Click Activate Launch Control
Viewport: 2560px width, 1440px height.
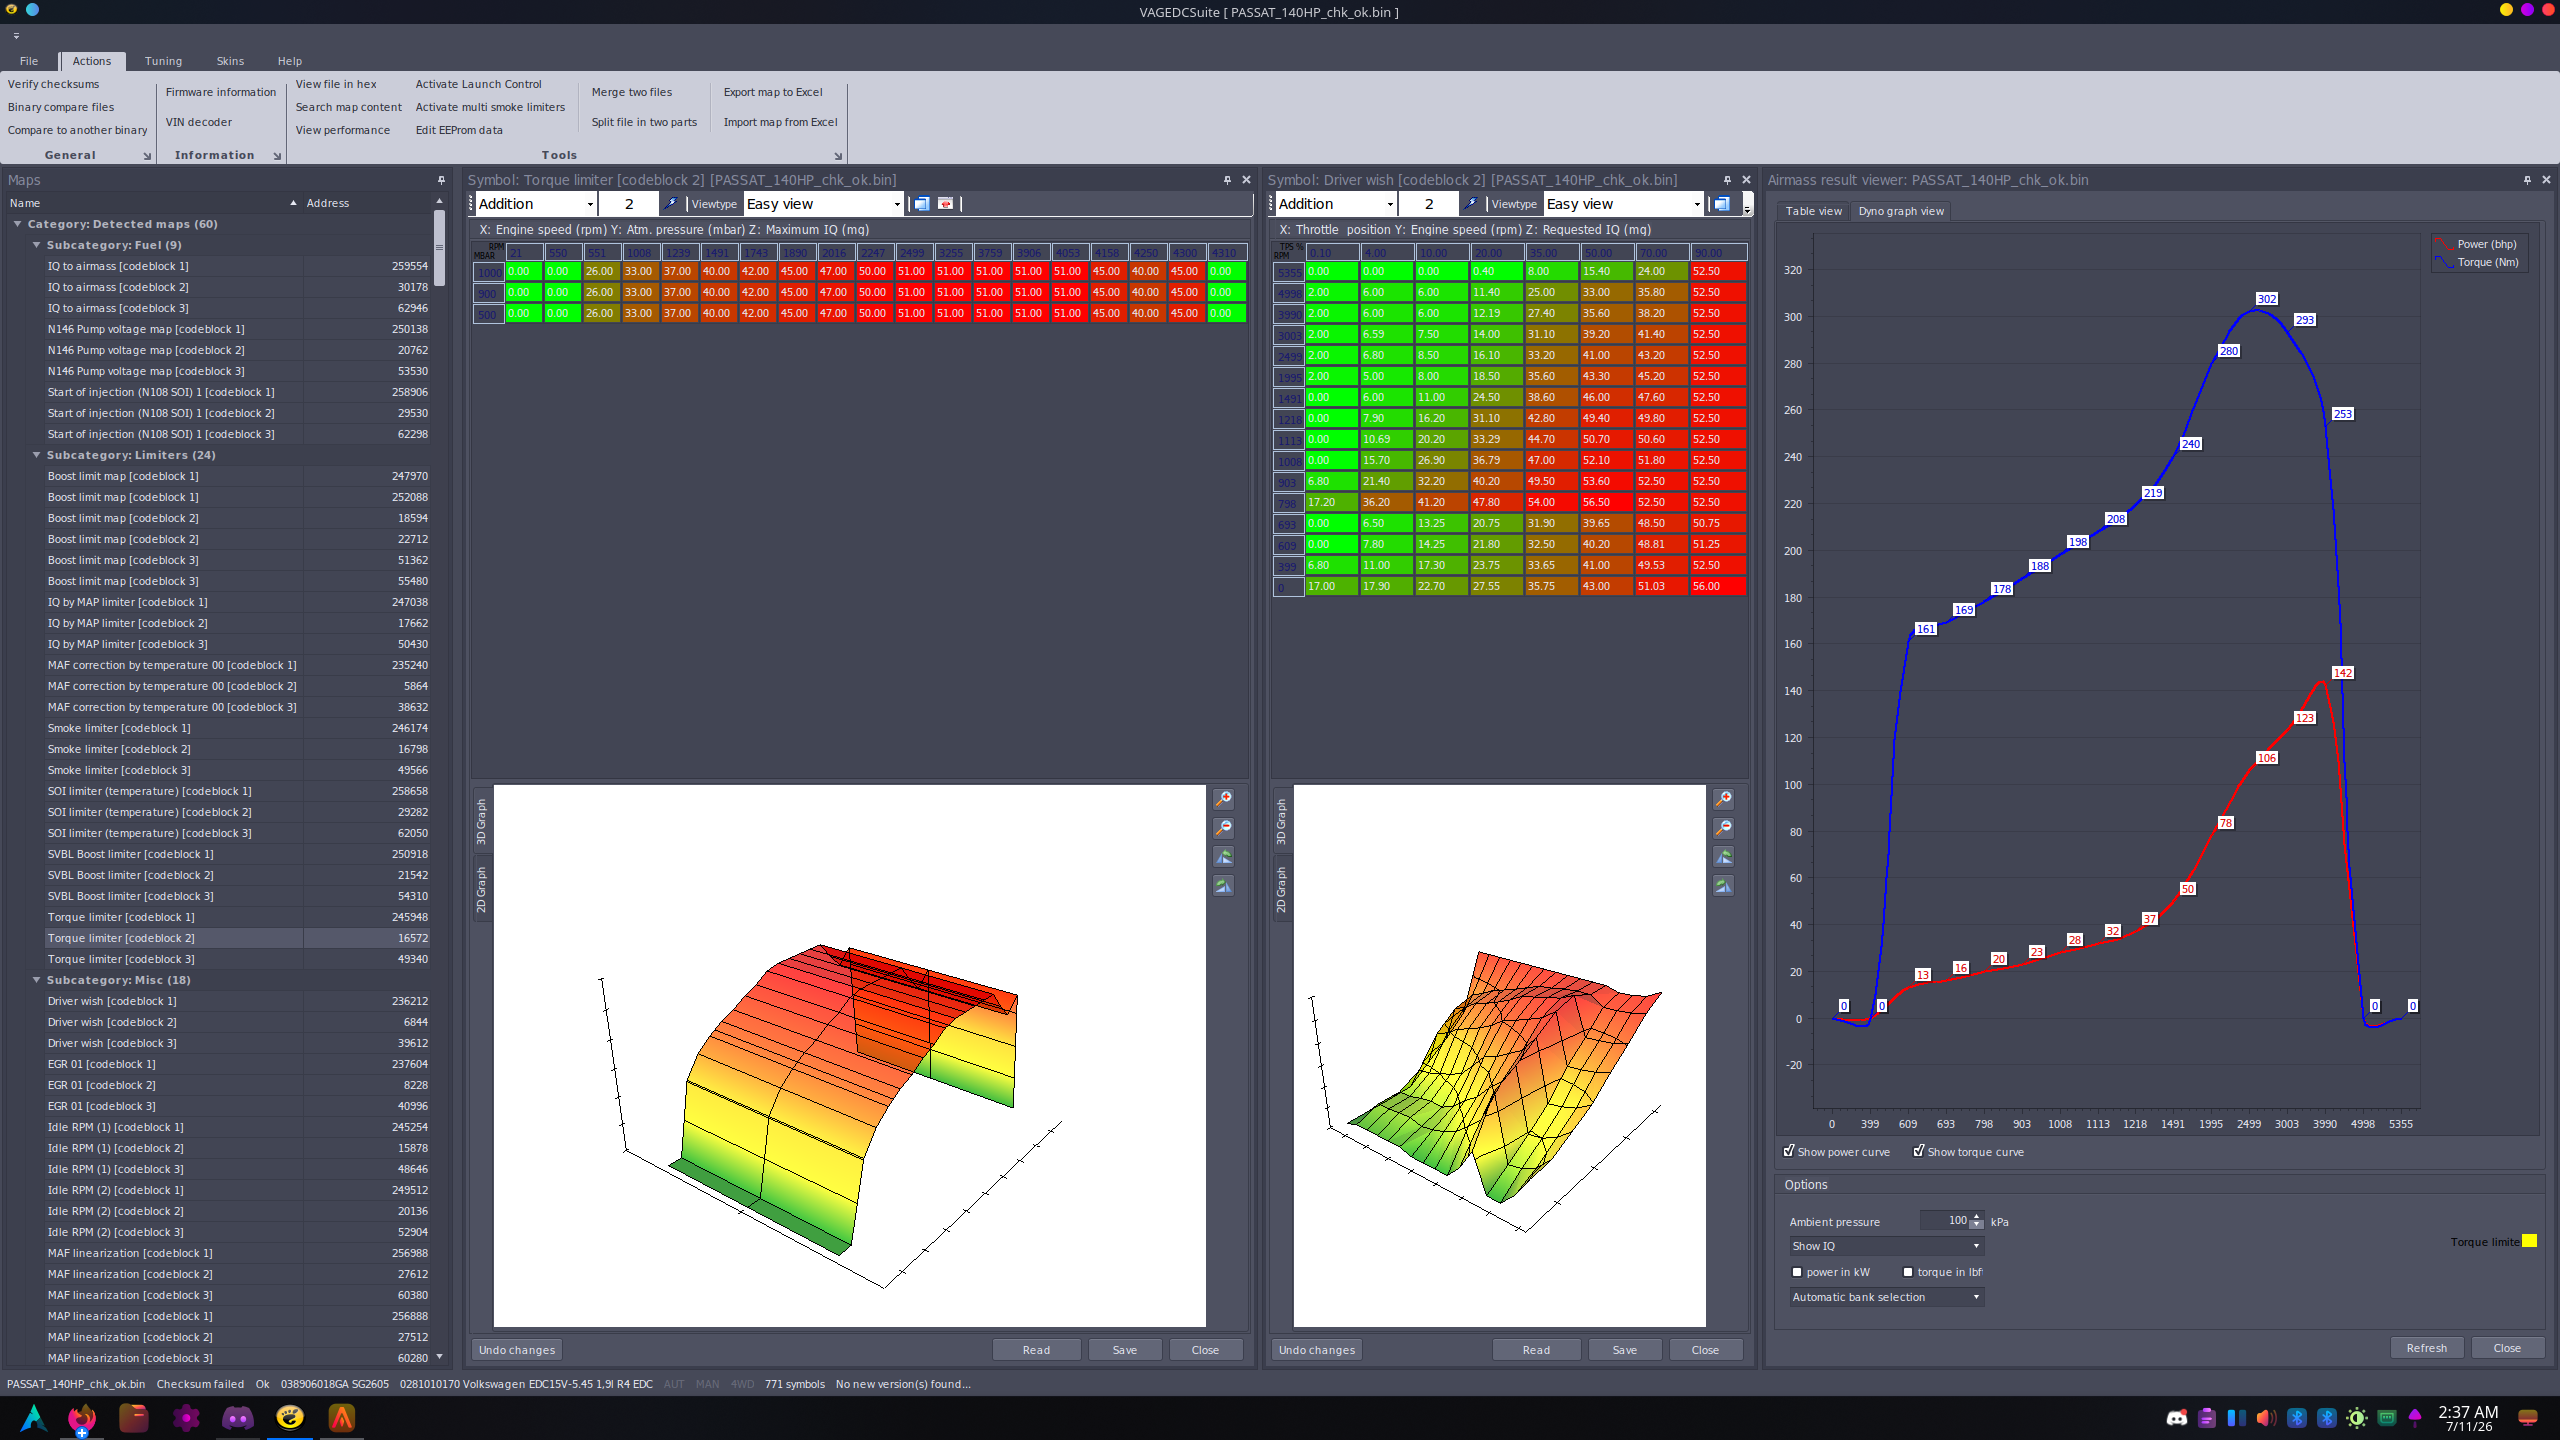click(x=479, y=84)
